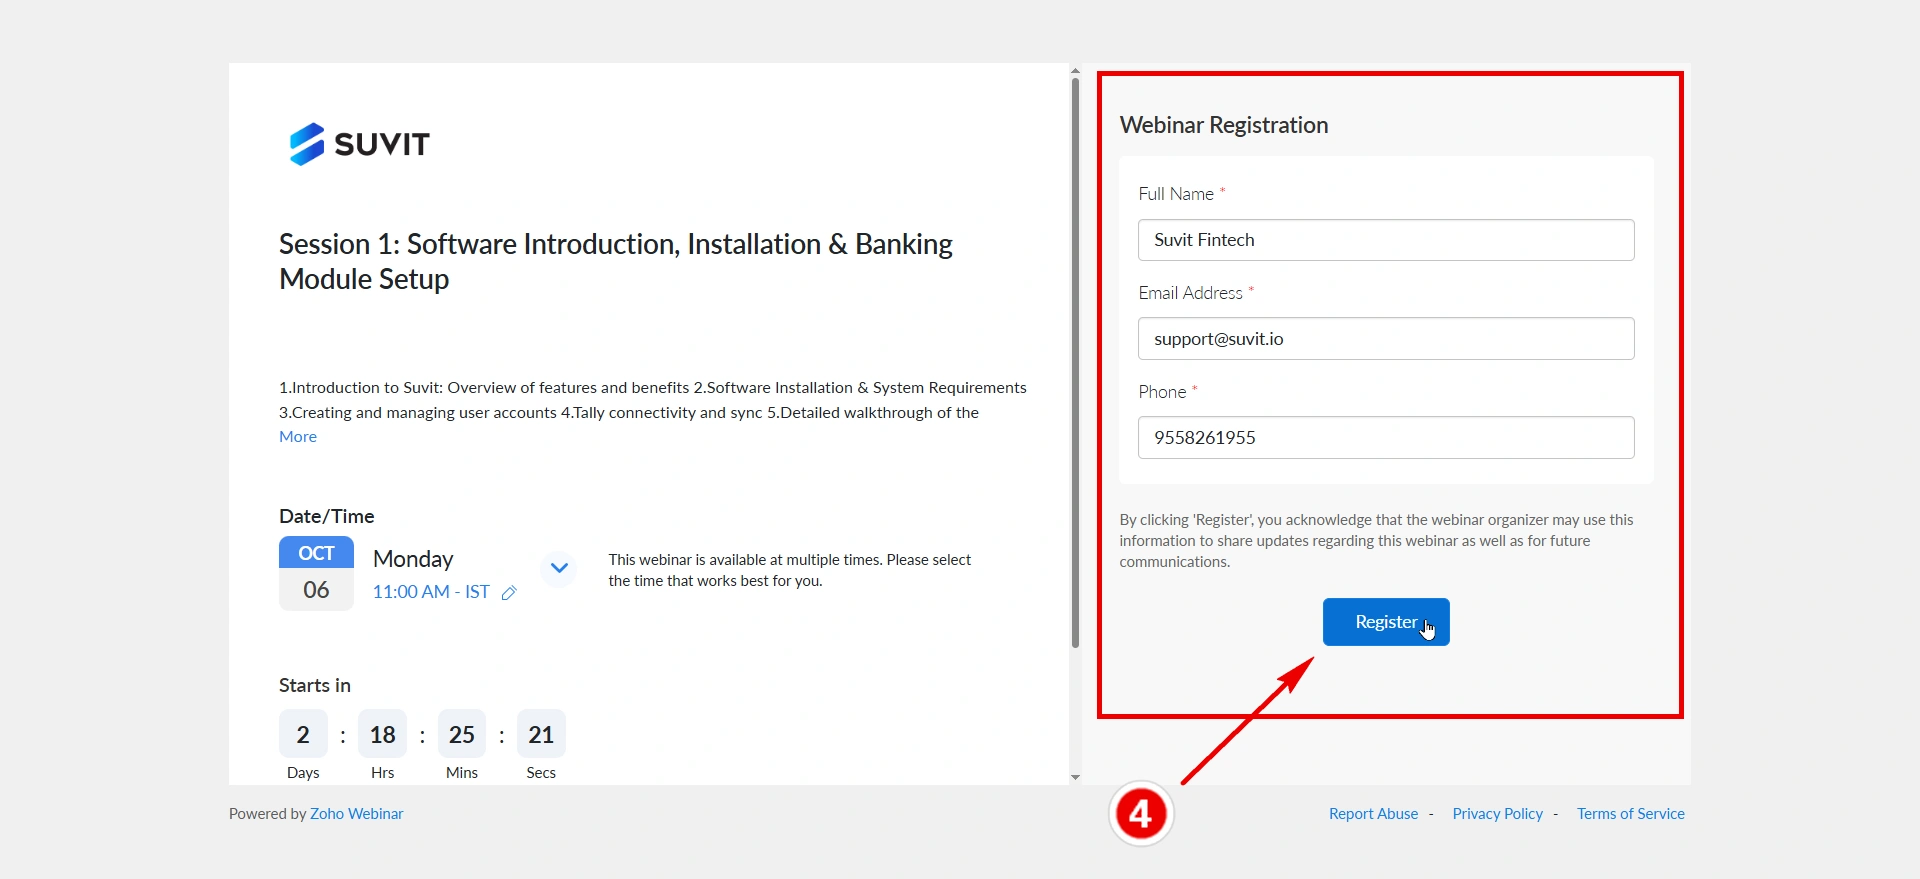Select the Phone number field
The height and width of the screenshot is (879, 1920).
1385,438
